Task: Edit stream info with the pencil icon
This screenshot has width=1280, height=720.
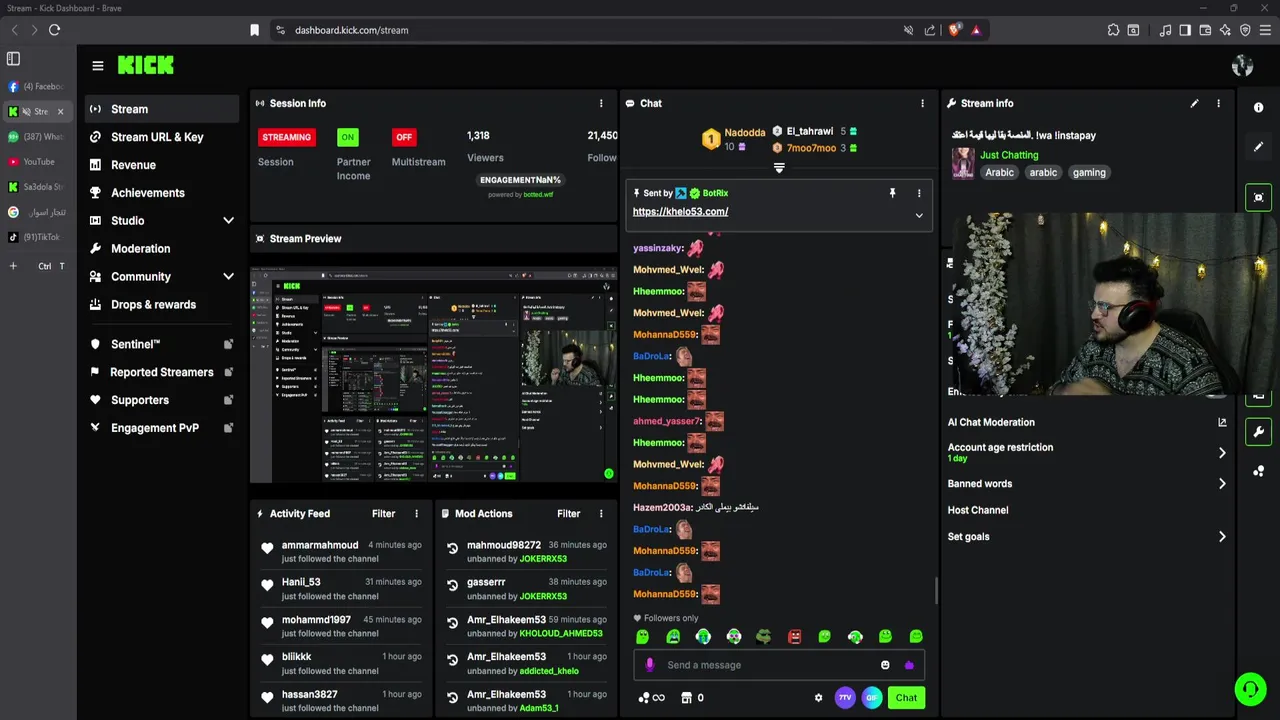Action: (1194, 103)
